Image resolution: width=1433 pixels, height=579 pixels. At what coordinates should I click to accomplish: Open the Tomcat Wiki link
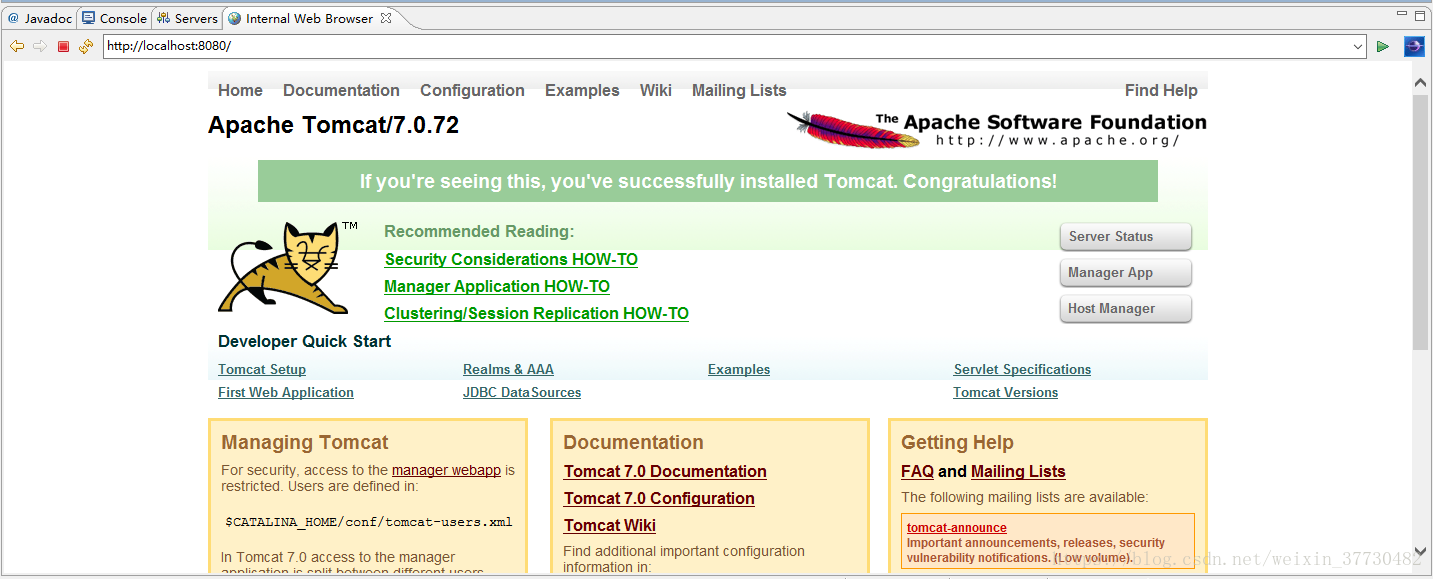[x=610, y=525]
